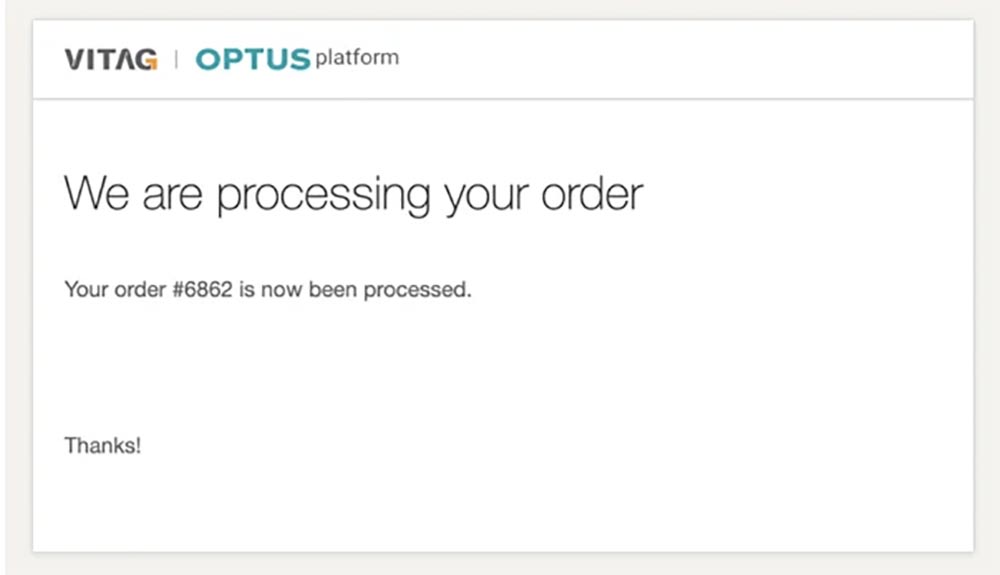Click the teal OPTUS logo
Viewport: 1000px width, 575px height.
click(x=253, y=60)
